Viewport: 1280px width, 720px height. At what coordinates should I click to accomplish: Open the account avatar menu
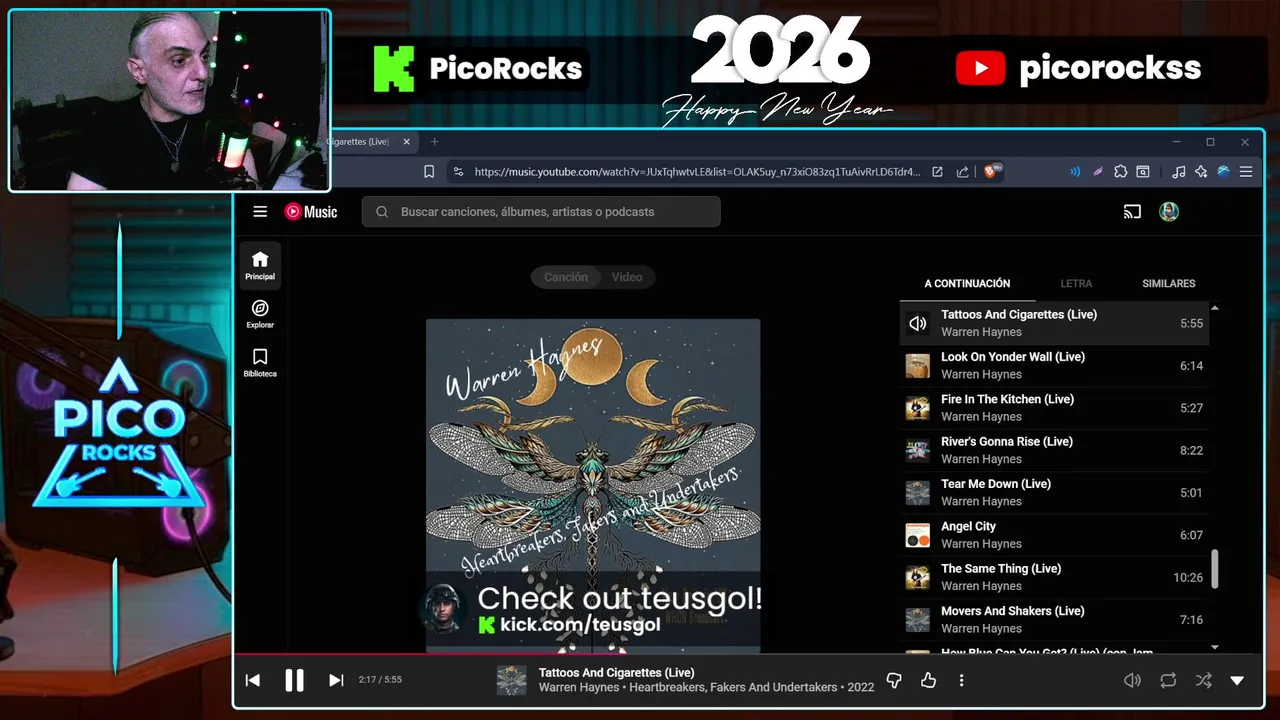pyautogui.click(x=1169, y=212)
